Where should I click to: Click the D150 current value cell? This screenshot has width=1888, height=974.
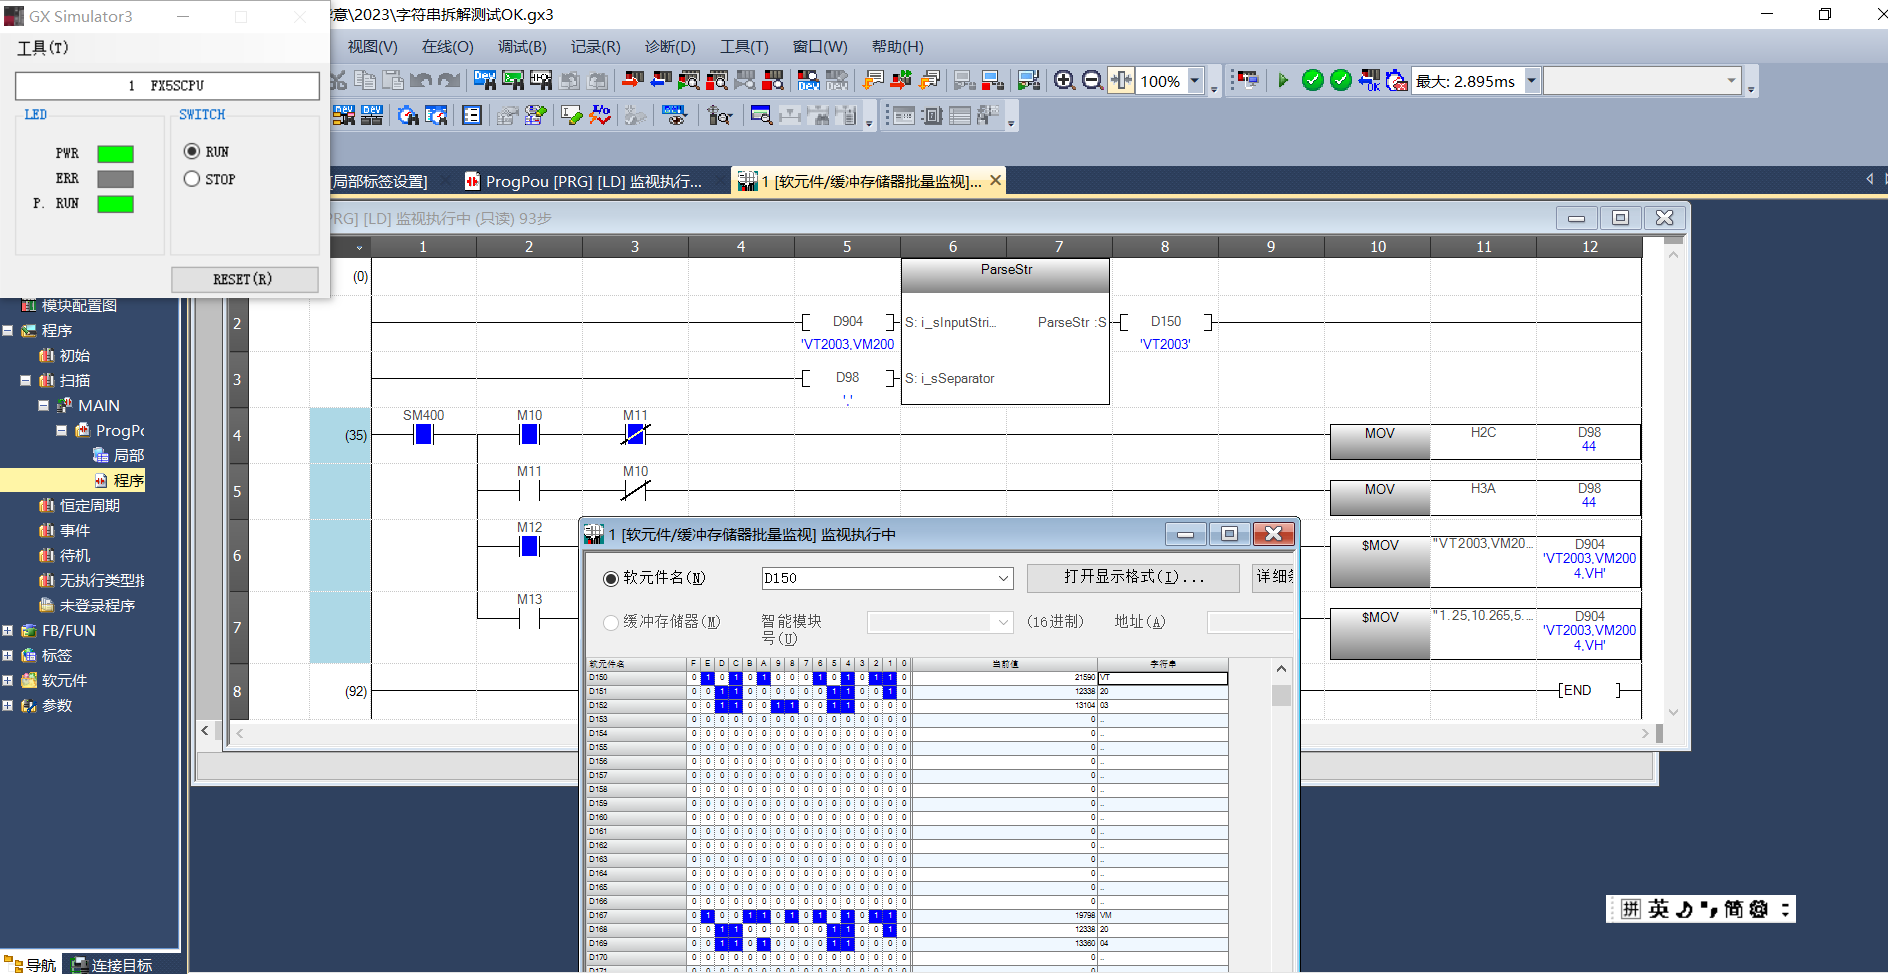1004,678
